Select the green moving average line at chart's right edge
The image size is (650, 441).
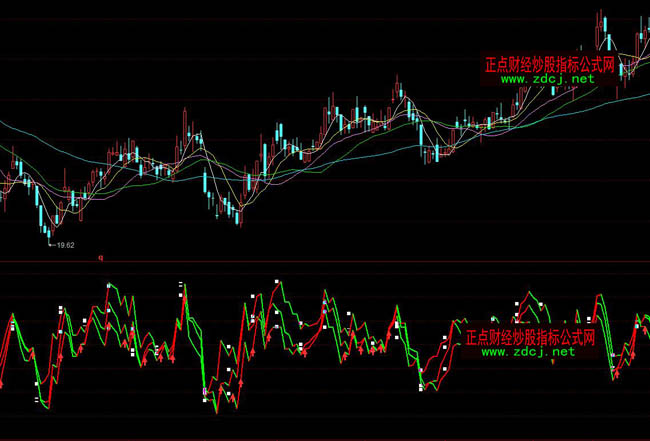[x=640, y=80]
